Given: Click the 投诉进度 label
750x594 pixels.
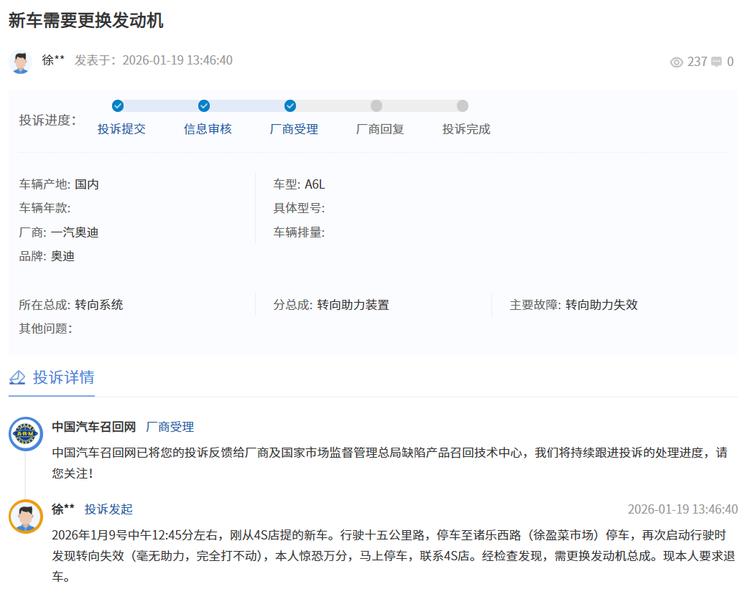Looking at the screenshot, I should [47, 120].
